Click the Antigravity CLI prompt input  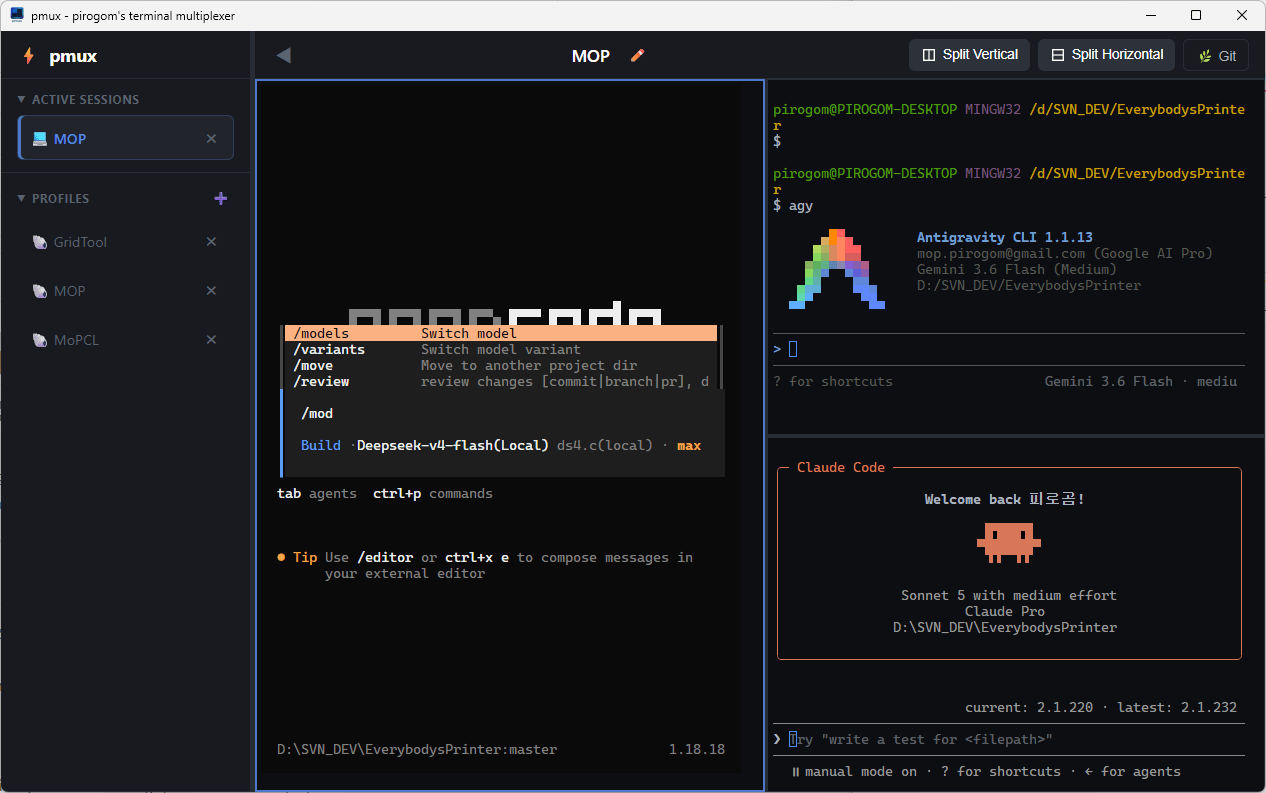(1009, 349)
